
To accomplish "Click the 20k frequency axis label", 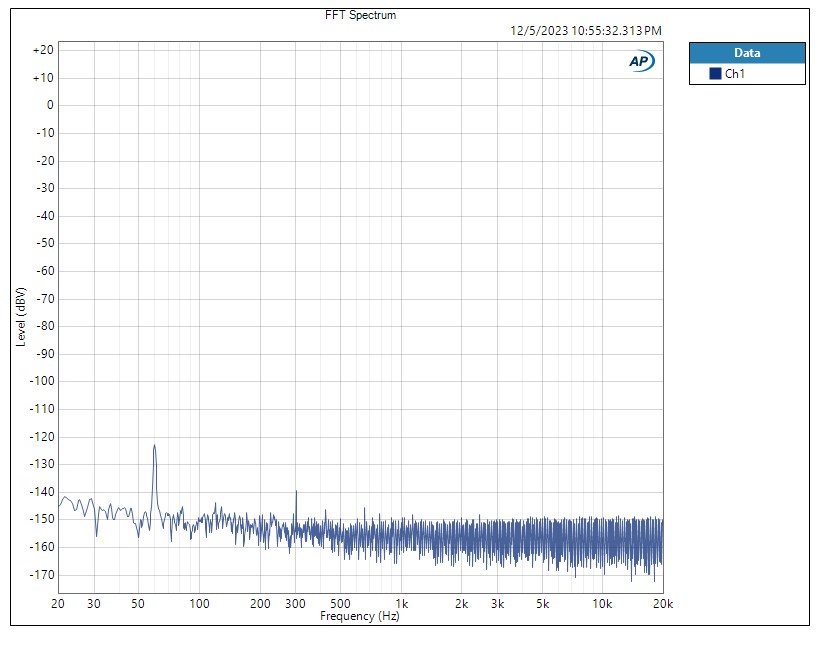I will point(663,604).
